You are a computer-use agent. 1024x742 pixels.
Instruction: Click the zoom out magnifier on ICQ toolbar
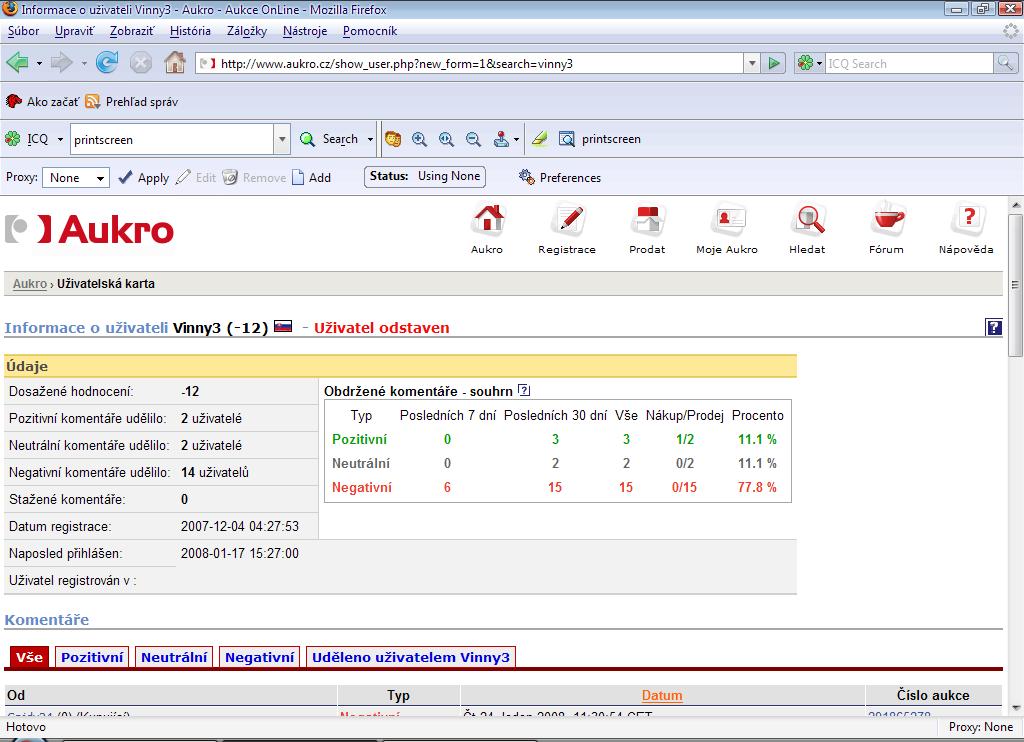pyautogui.click(x=473, y=139)
